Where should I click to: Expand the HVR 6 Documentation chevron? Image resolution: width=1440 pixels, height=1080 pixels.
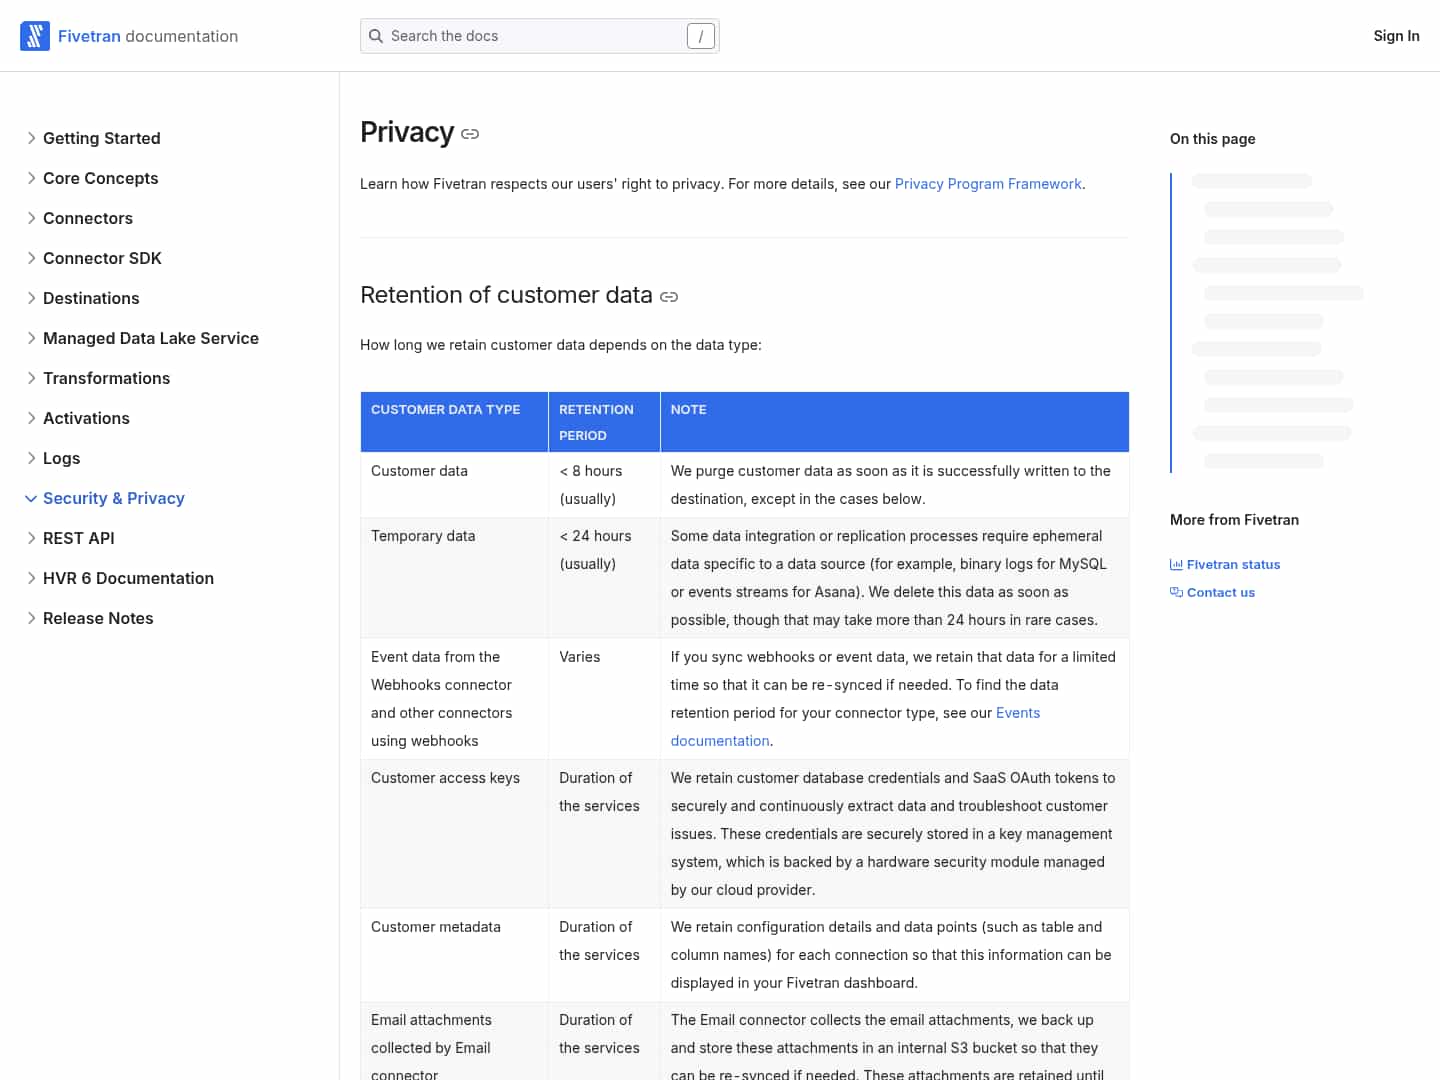pyautogui.click(x=31, y=578)
